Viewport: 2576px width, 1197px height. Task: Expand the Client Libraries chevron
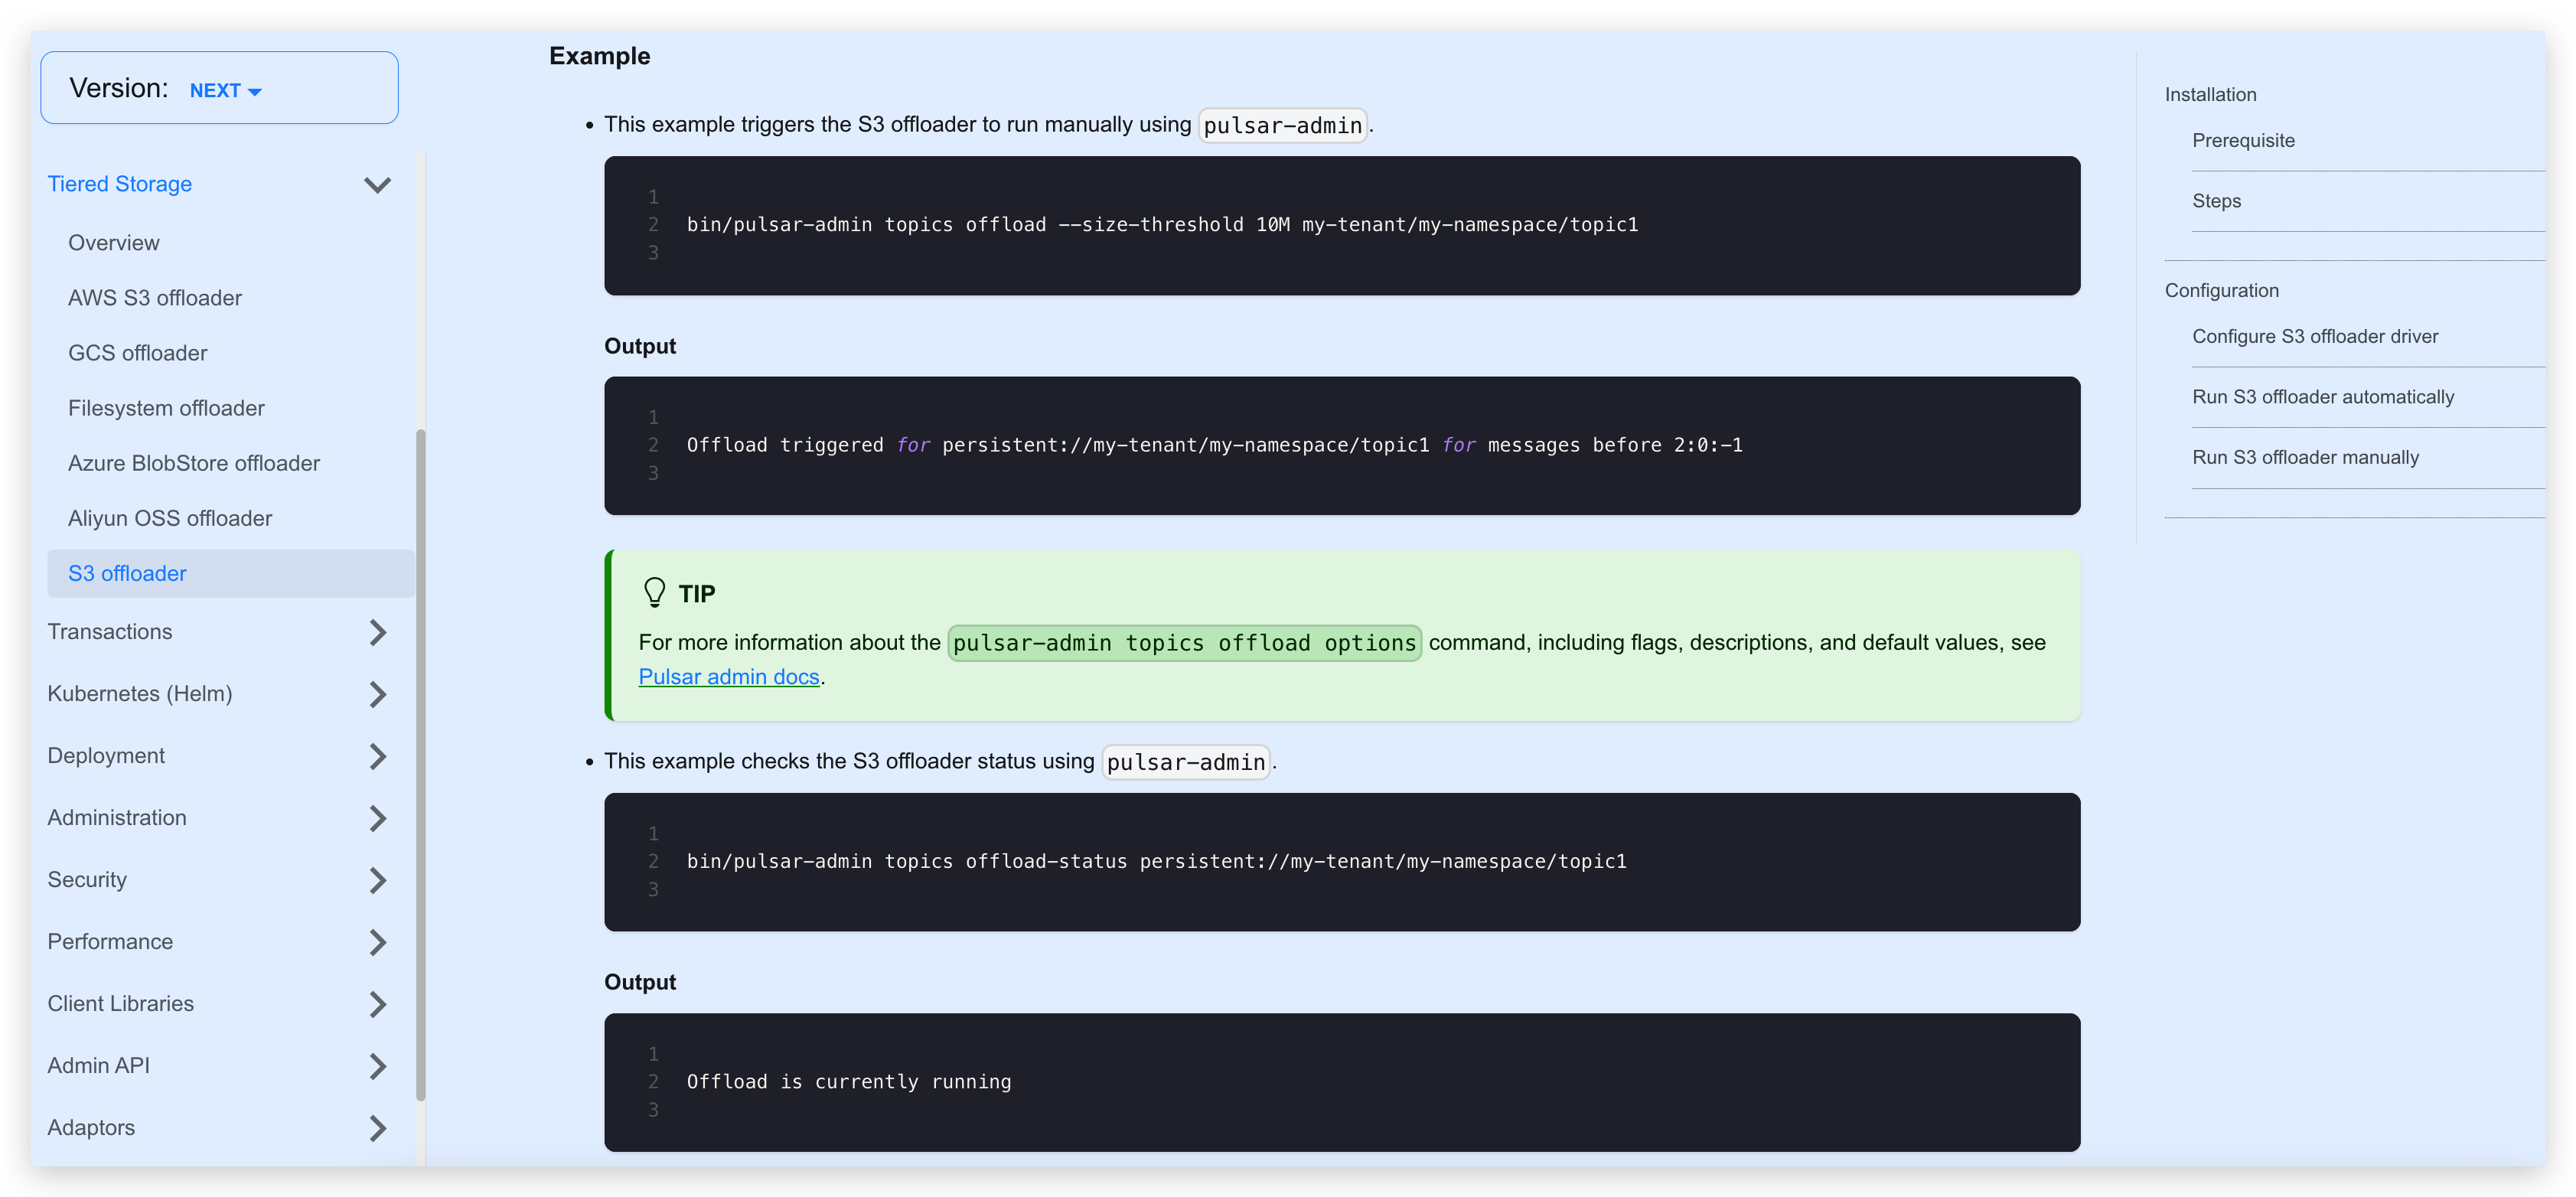[377, 1004]
